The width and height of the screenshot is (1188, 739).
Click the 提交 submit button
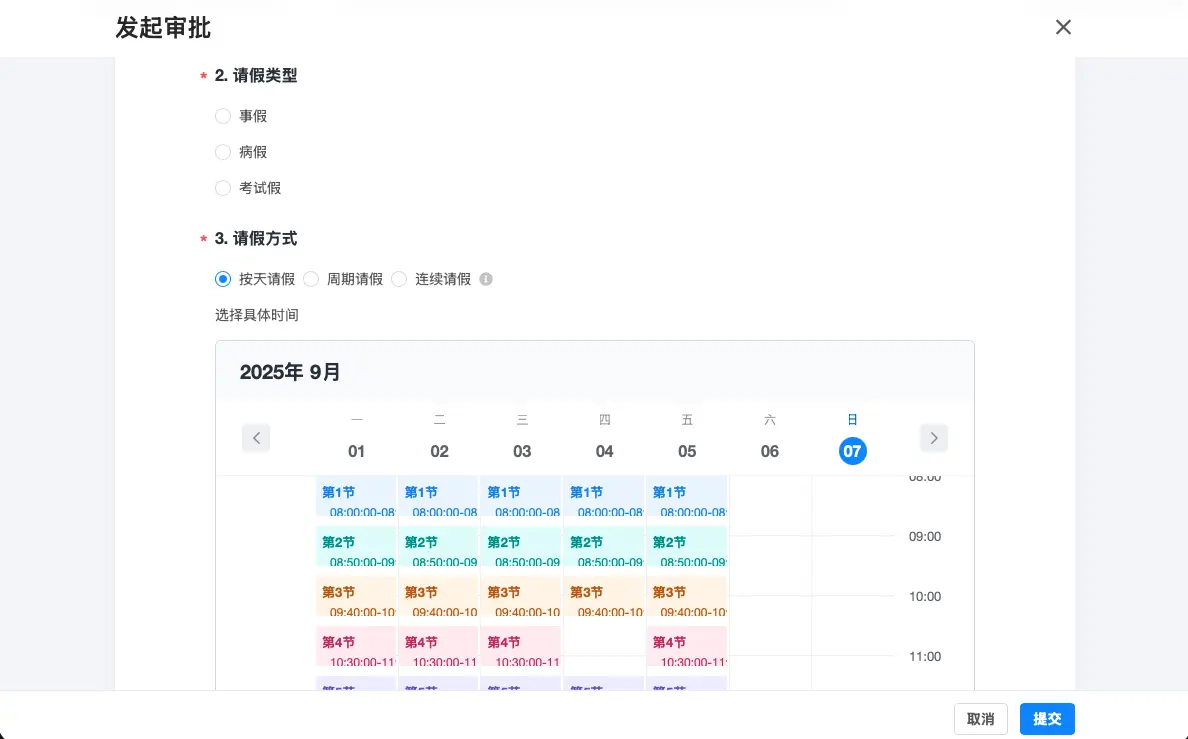pos(1047,719)
